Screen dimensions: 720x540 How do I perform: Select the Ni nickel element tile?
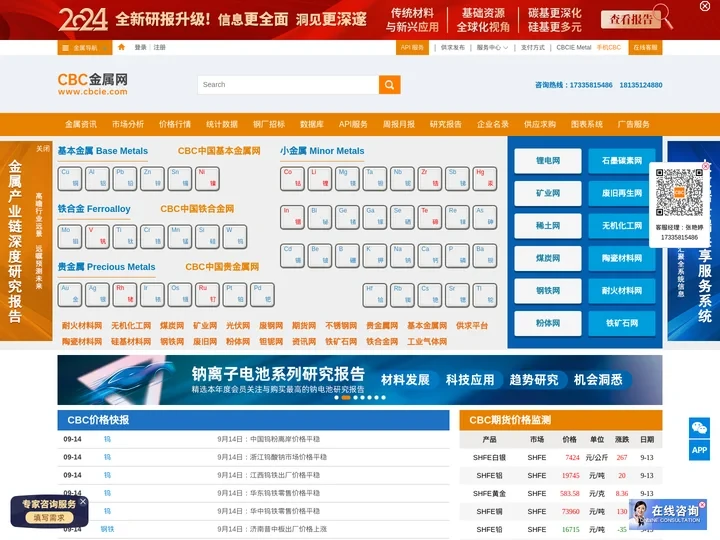(208, 179)
